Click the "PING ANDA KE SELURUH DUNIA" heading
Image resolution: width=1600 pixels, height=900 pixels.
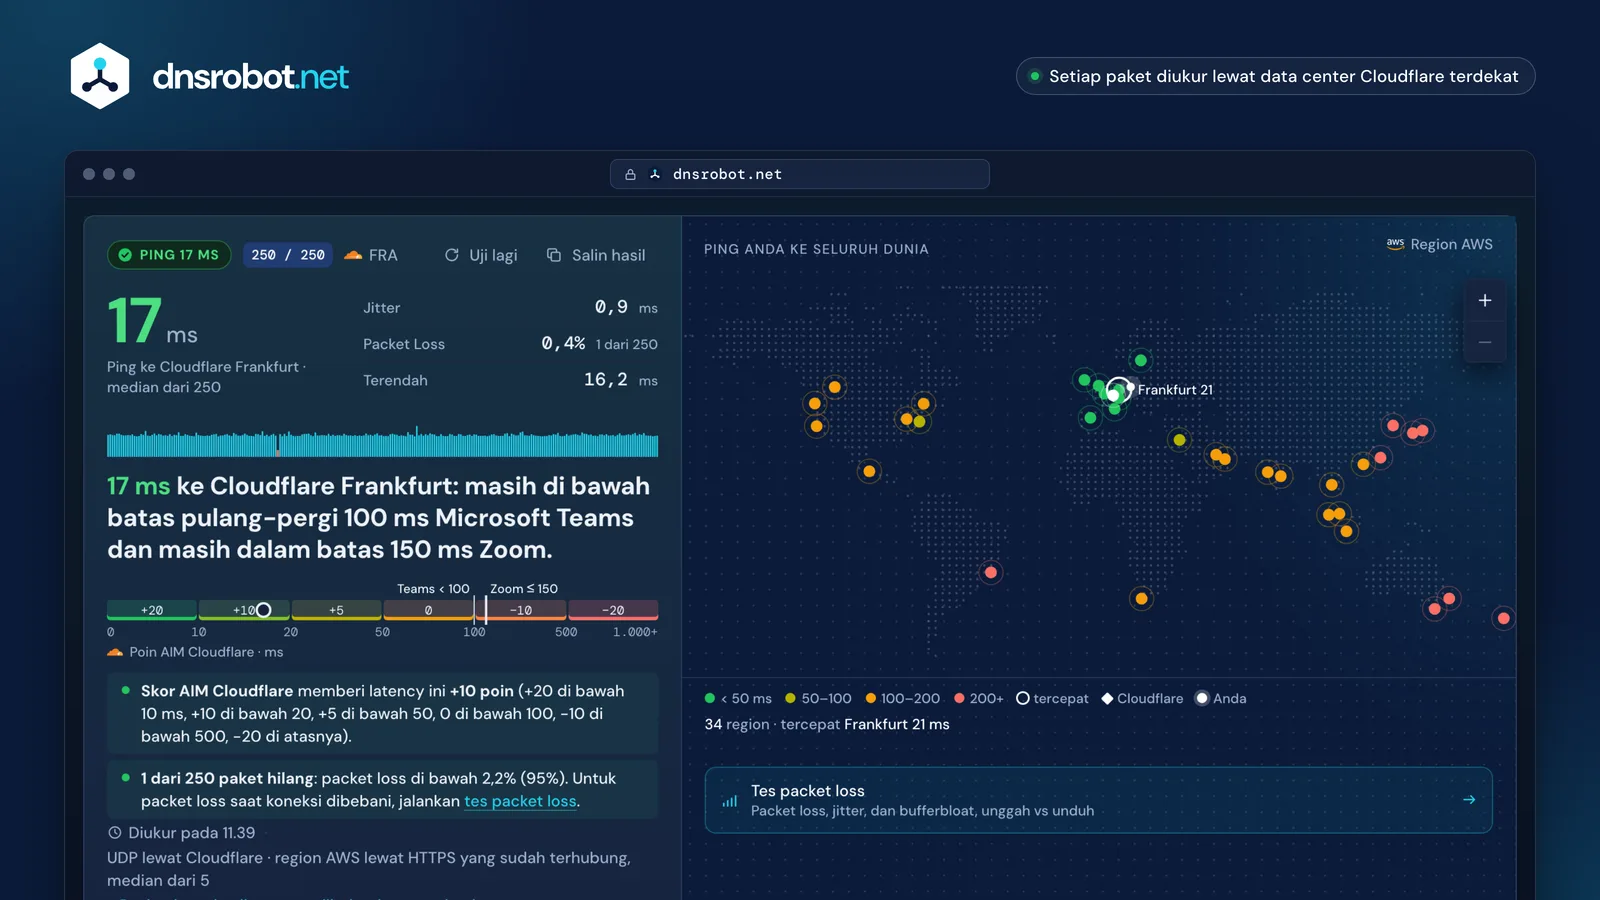(816, 249)
